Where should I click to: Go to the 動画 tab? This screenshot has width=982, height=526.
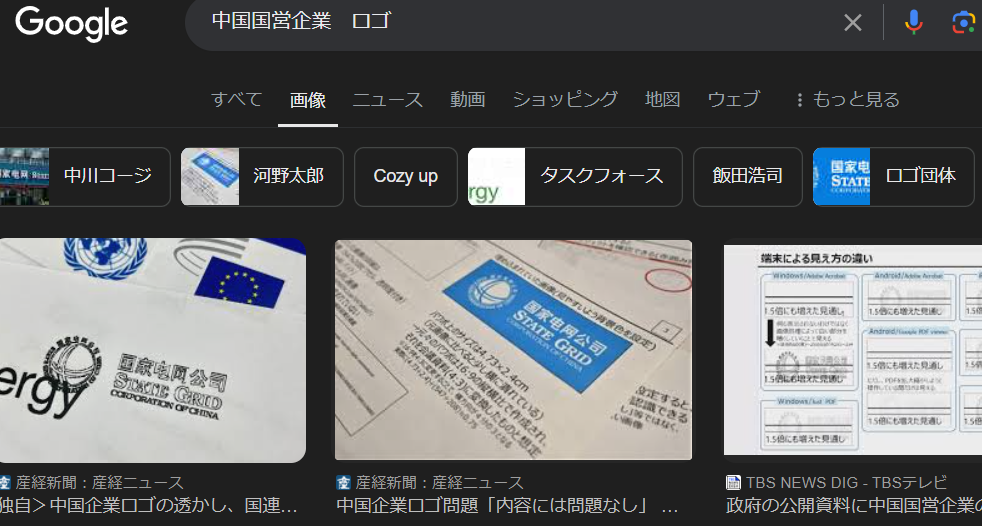468,100
